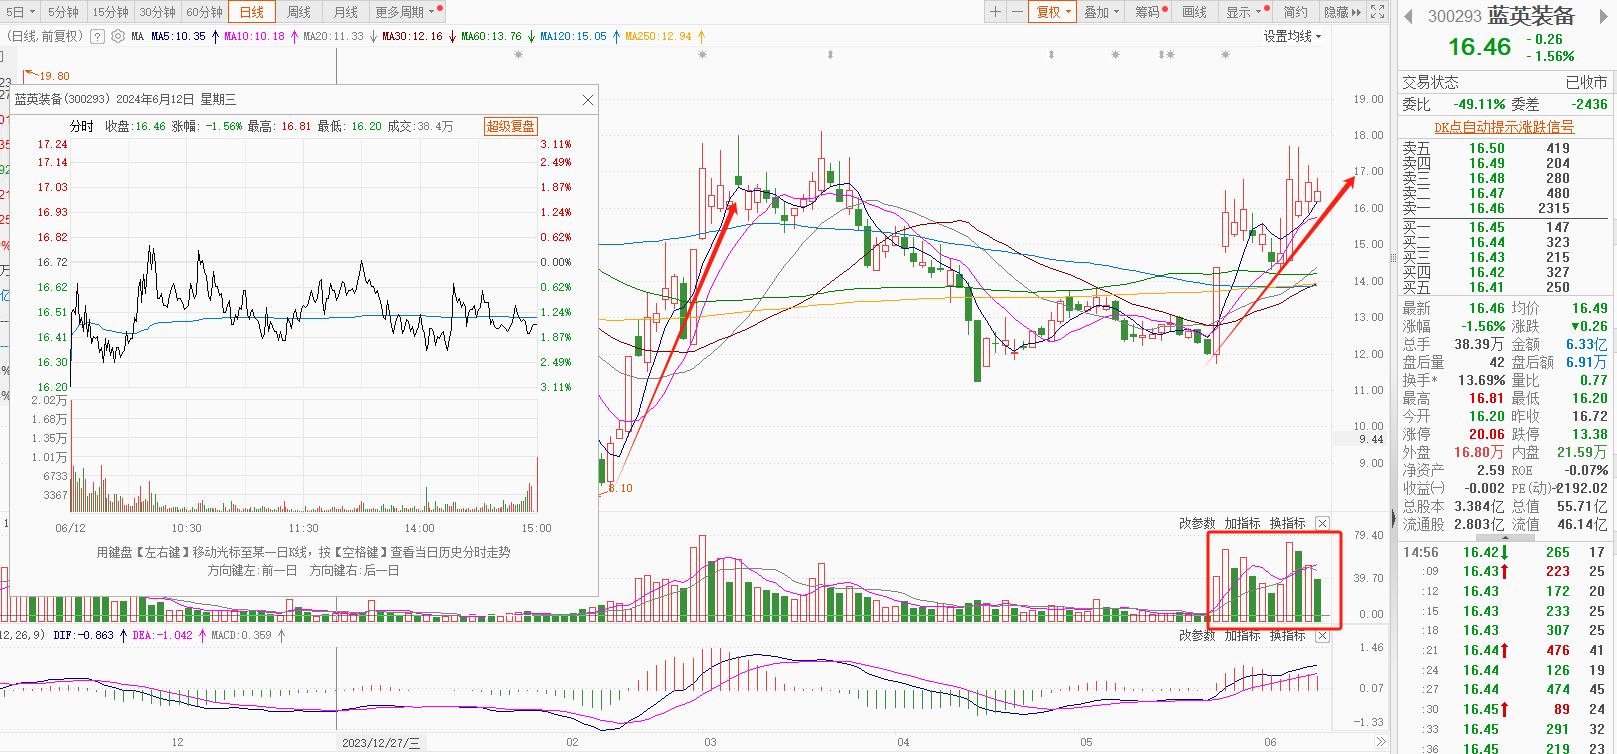Image resolution: width=1617 pixels, height=754 pixels.
Task: Click the 涨停 20.06 value
Action: click(1486, 434)
